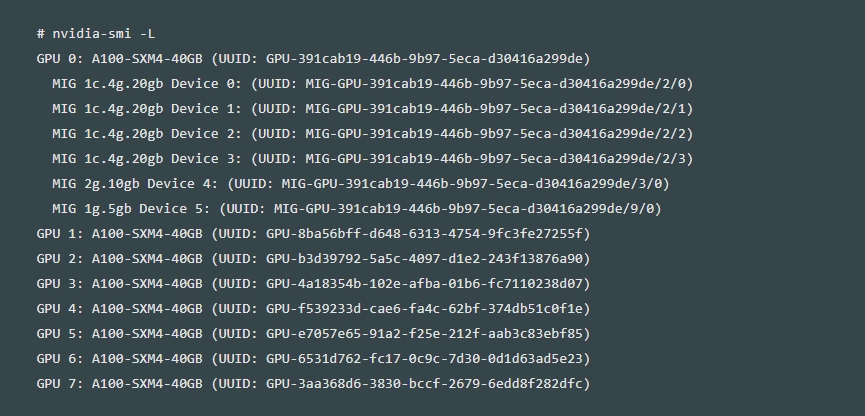Select the GPU 2 line
865x416 pixels.
click(313, 259)
